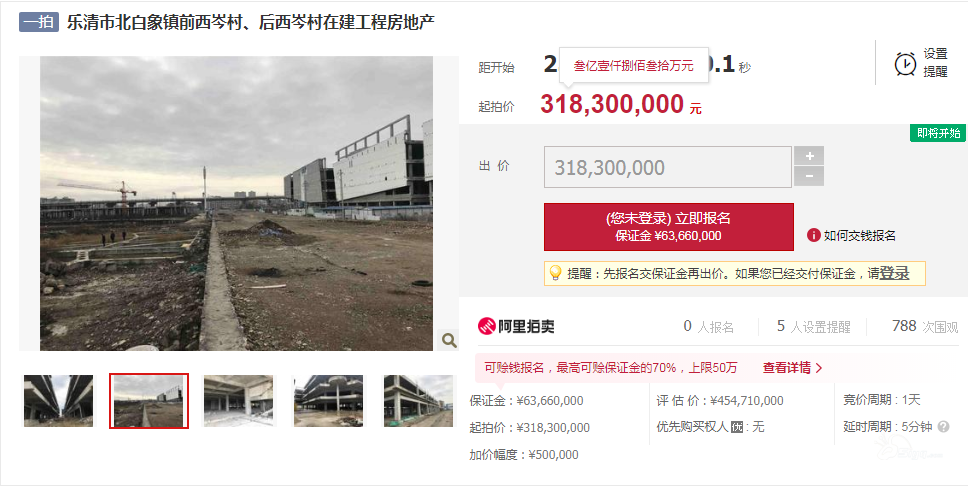Click the info icon beside 如何交钱报名

click(813, 235)
